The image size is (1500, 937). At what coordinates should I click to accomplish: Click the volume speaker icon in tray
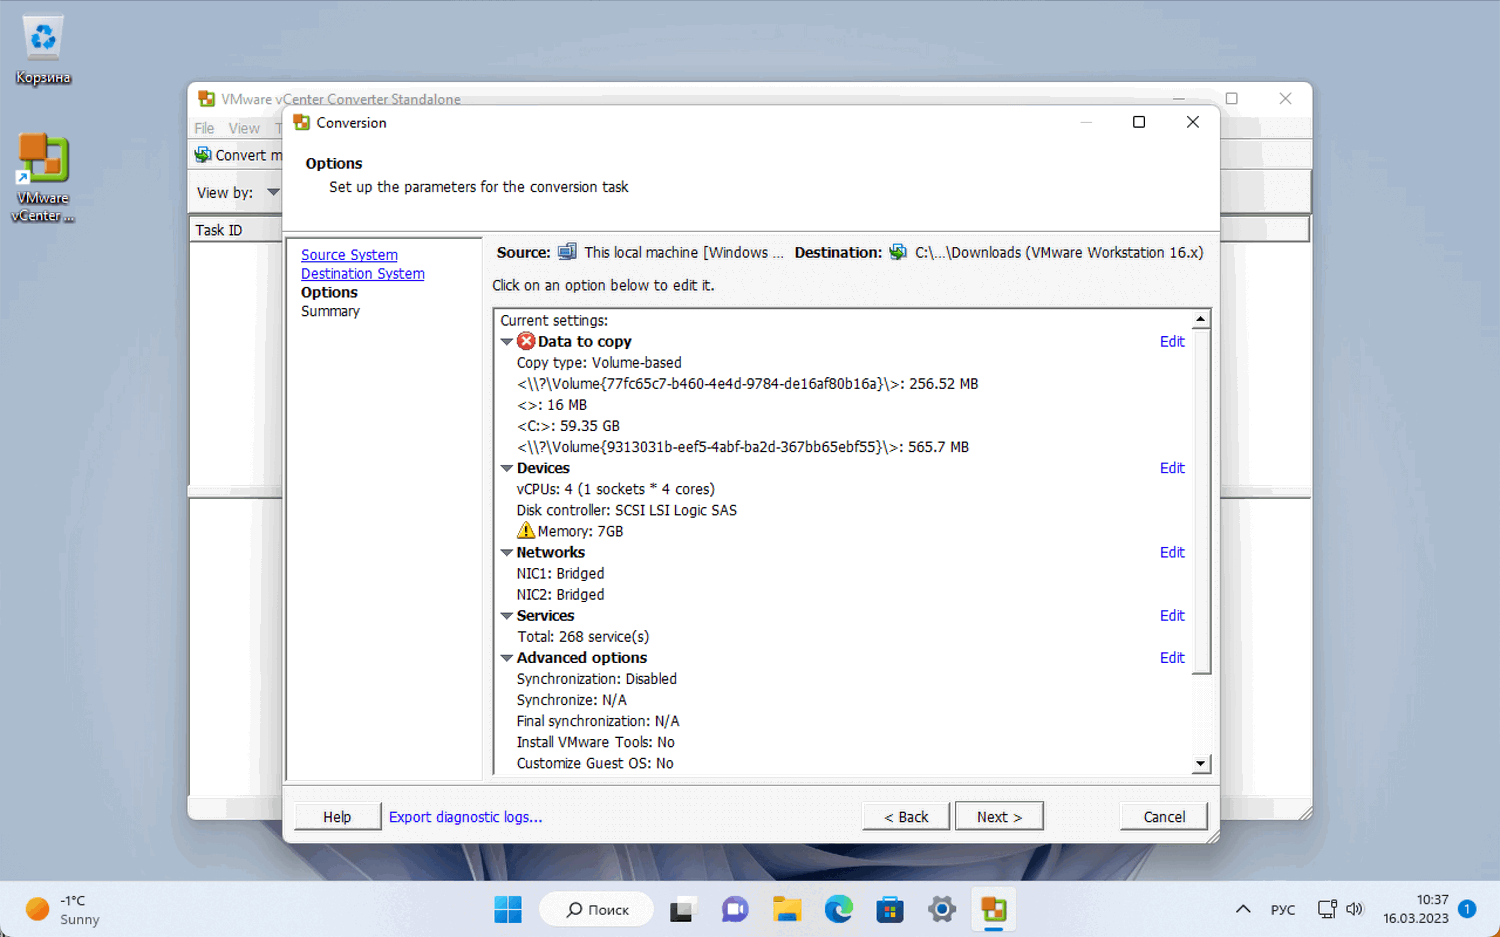[1355, 909]
